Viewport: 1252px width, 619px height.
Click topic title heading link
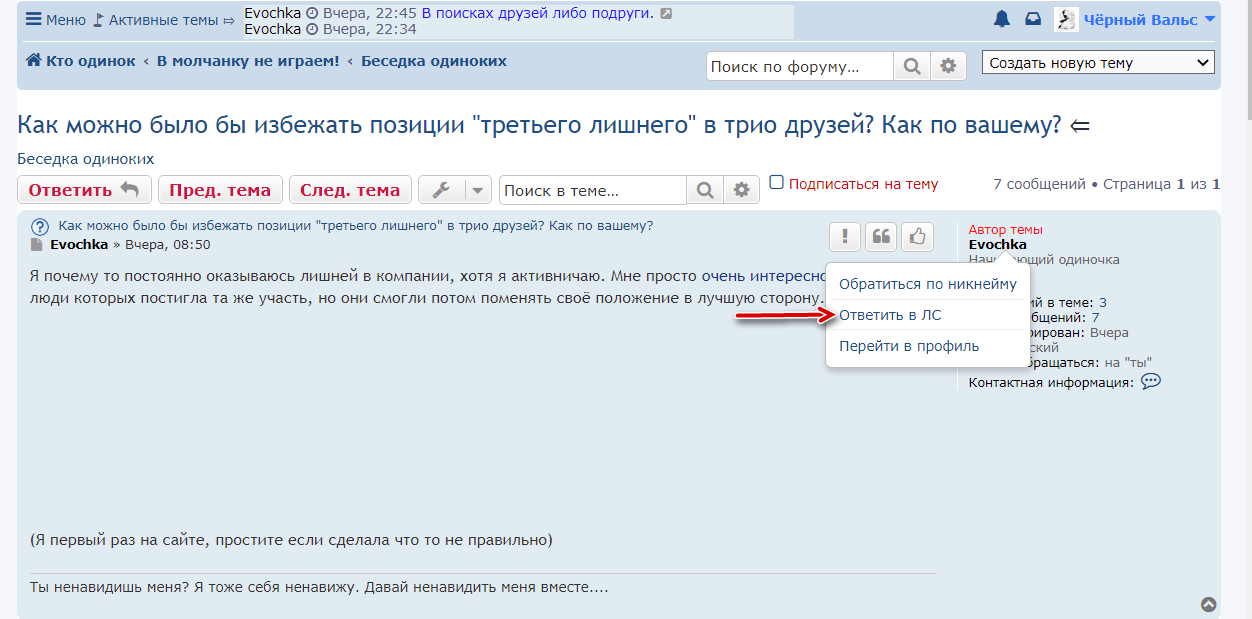(x=539, y=125)
